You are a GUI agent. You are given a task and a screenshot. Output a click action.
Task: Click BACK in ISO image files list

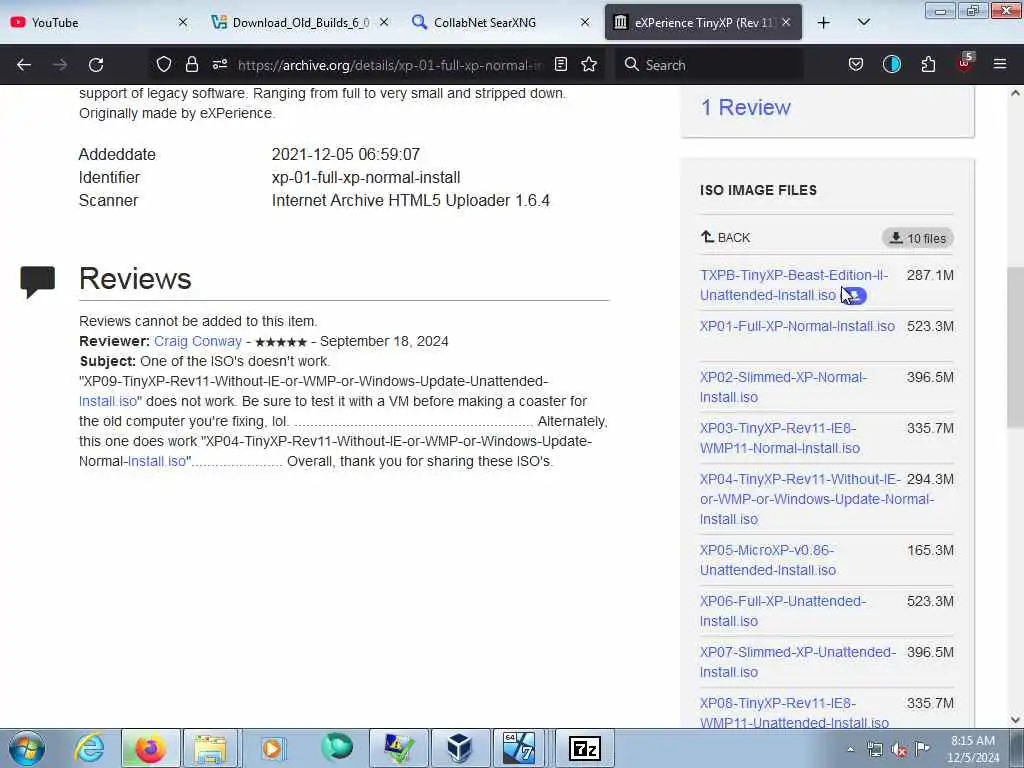click(726, 237)
